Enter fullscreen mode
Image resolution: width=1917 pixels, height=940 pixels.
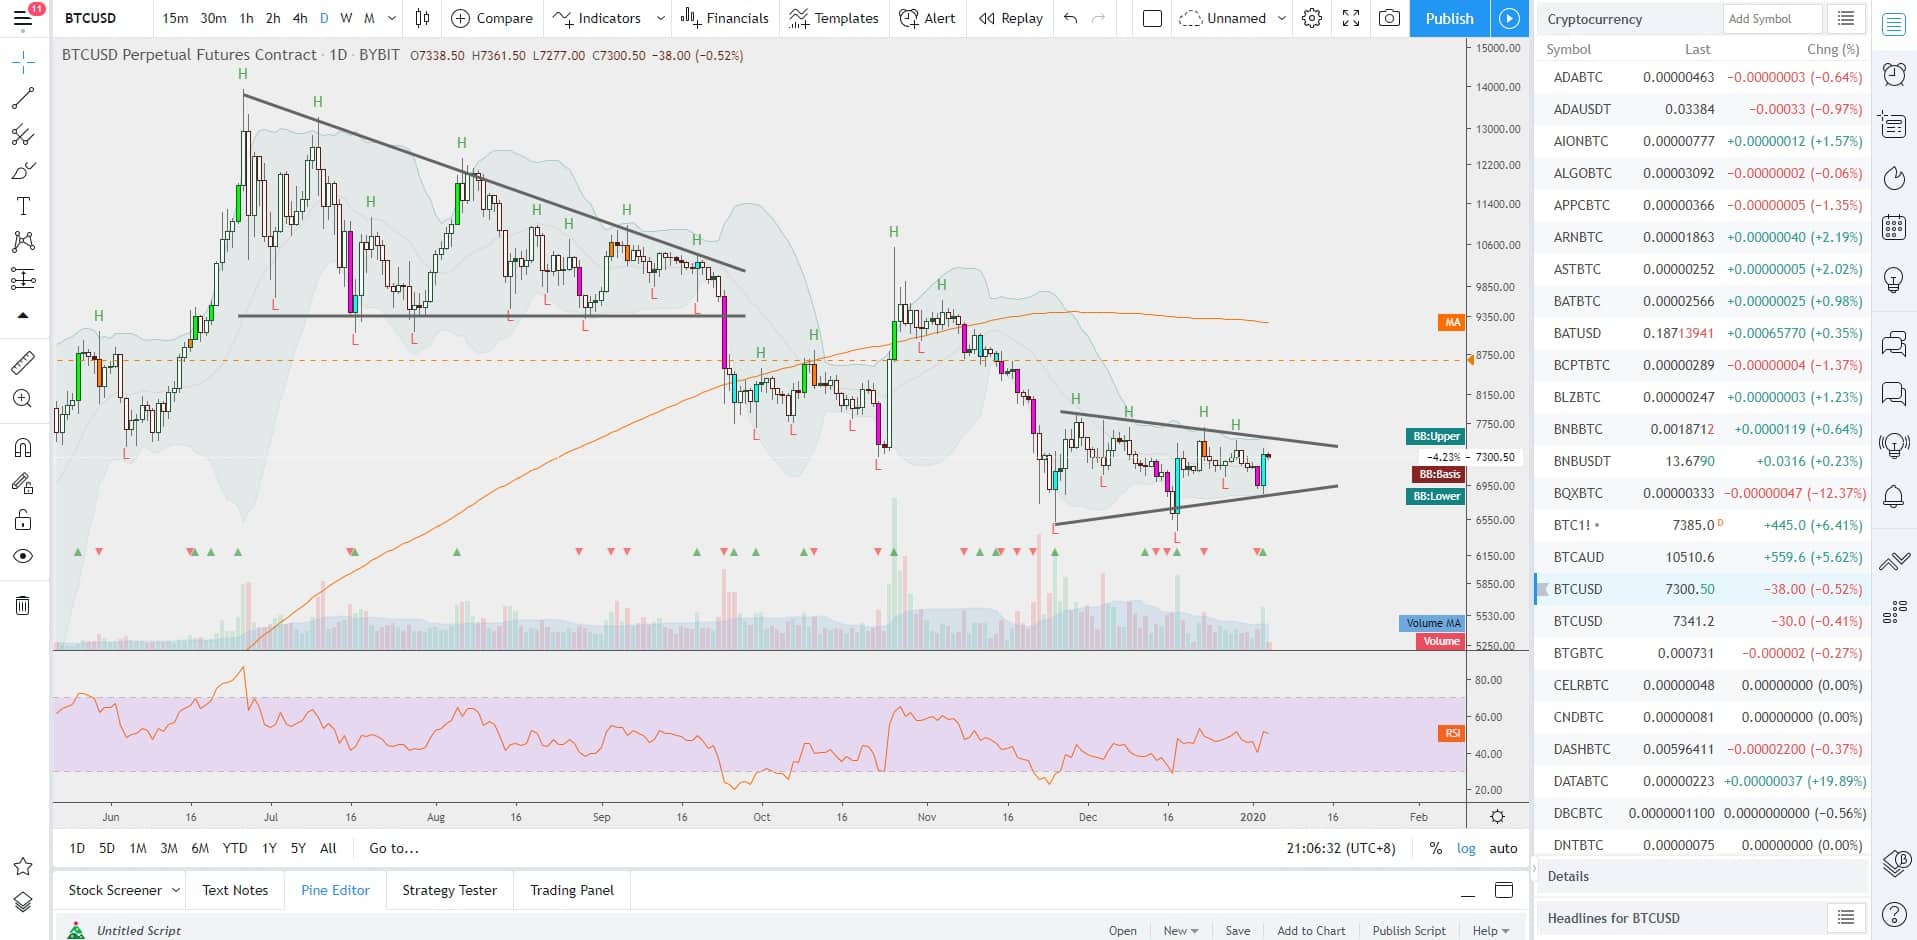coord(1351,18)
